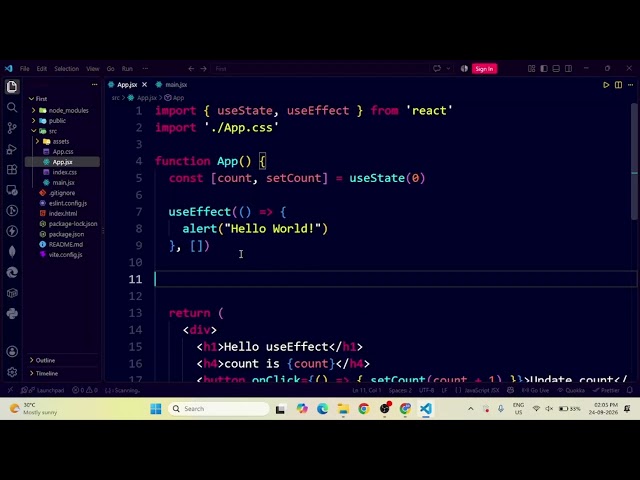This screenshot has width=640, height=480.
Task: Open the View menu
Action: pyautogui.click(x=93, y=69)
